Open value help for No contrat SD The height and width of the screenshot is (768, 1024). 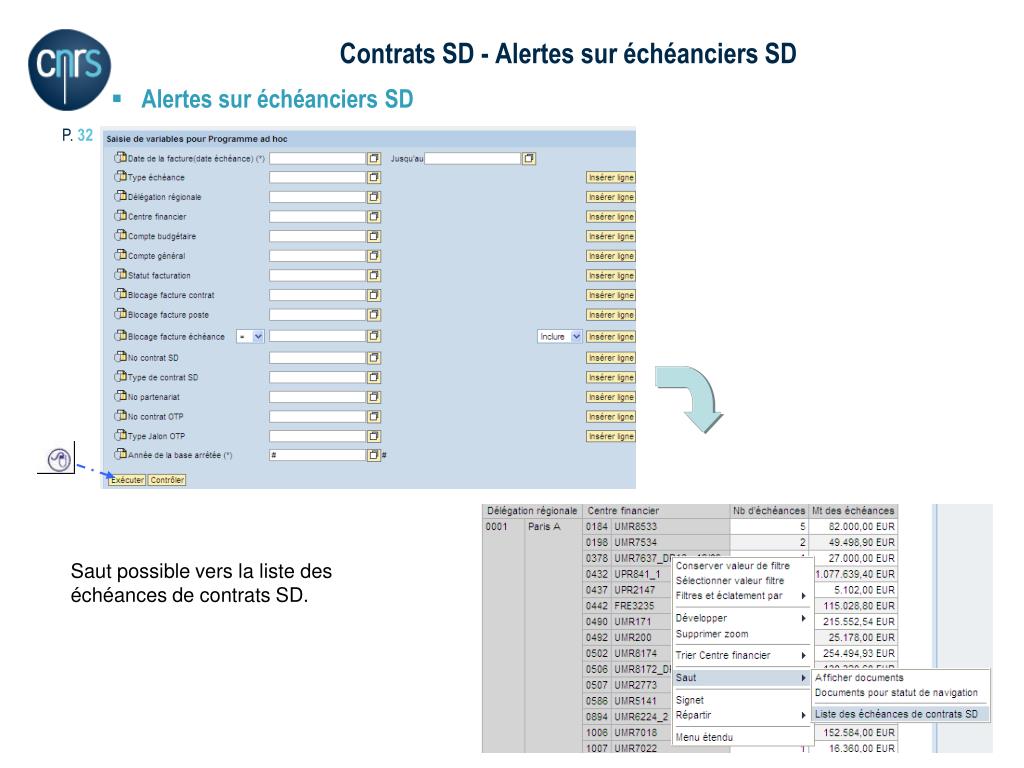[374, 358]
